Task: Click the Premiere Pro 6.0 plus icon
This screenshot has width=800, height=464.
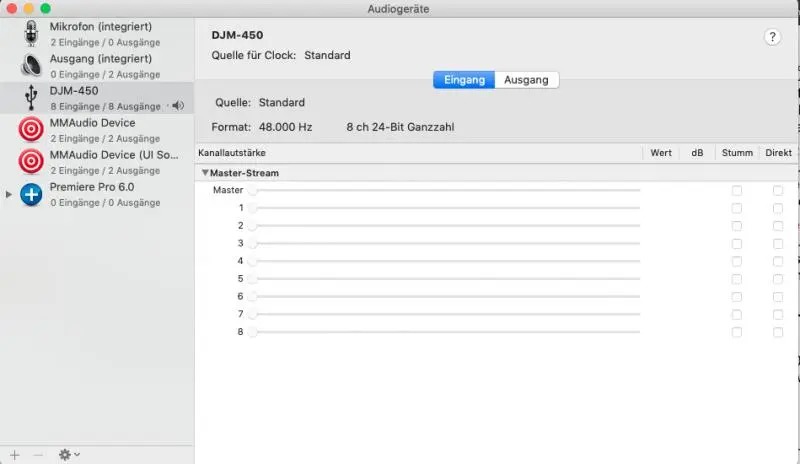Action: 31,193
